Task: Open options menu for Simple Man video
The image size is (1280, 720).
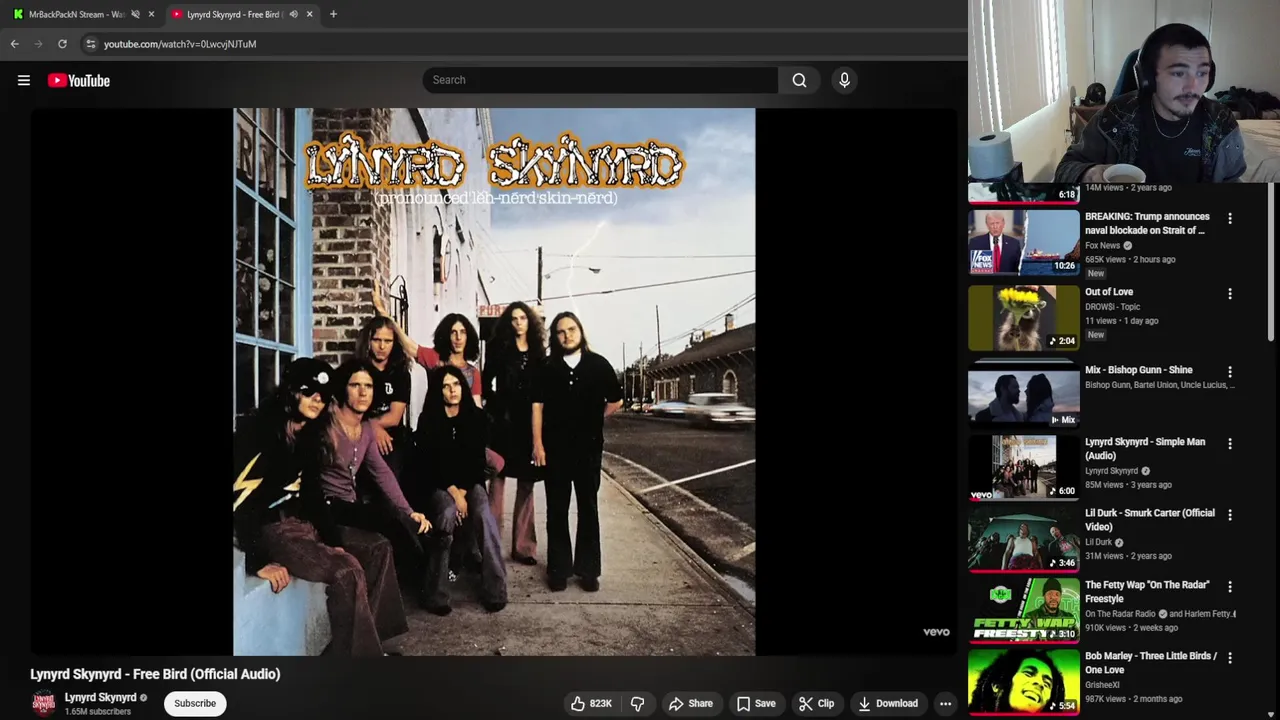Action: click(x=1230, y=443)
